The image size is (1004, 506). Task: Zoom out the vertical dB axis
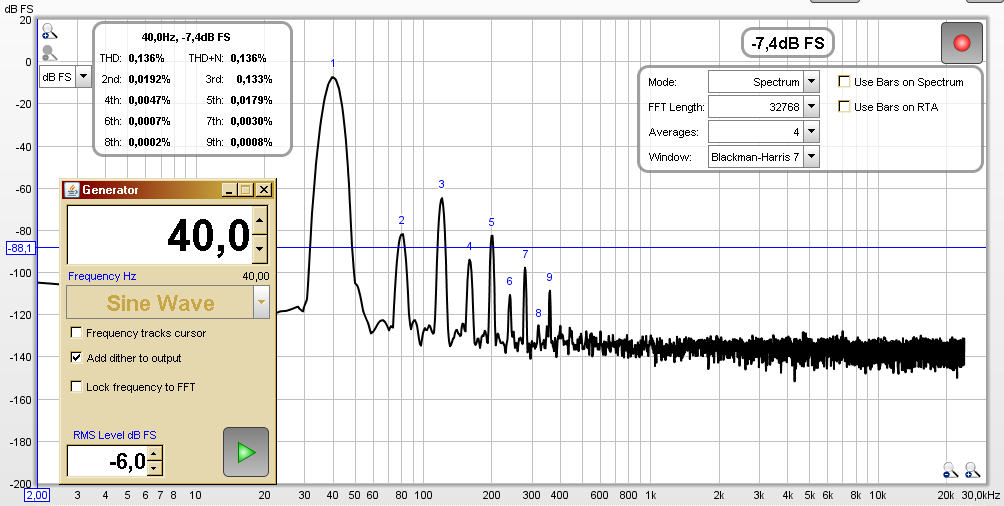point(48,53)
